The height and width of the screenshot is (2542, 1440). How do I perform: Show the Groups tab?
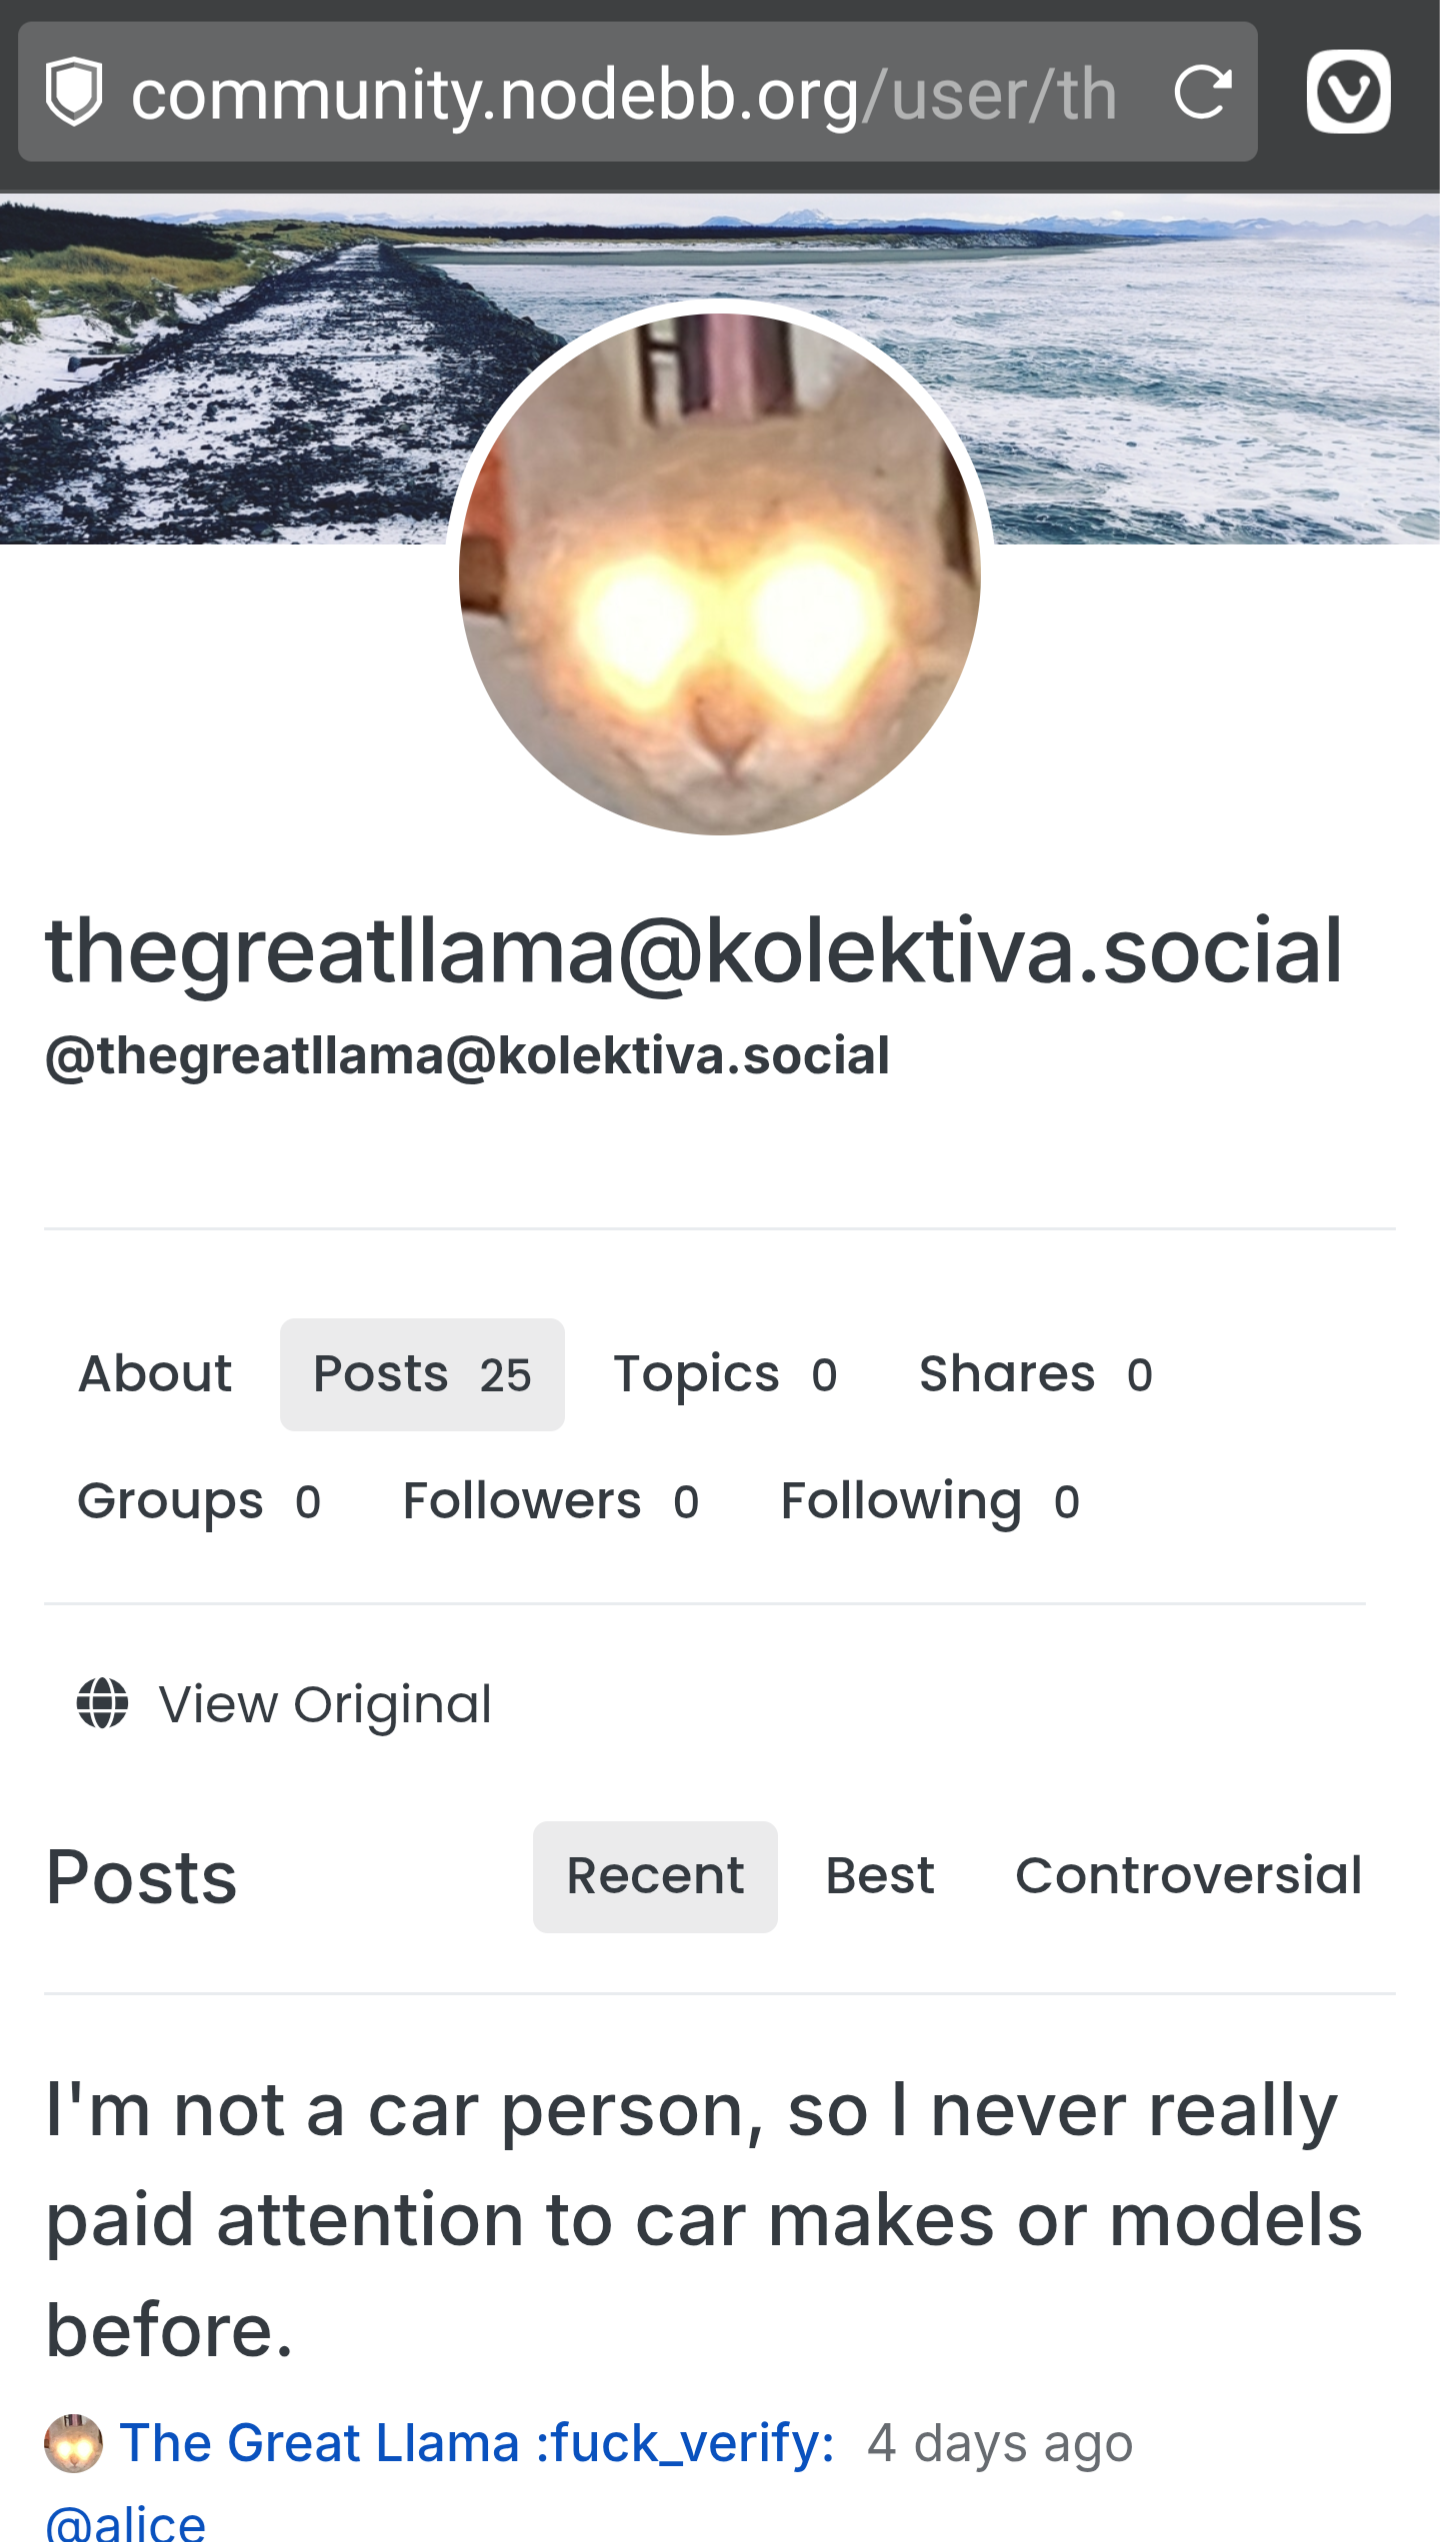(x=199, y=1501)
